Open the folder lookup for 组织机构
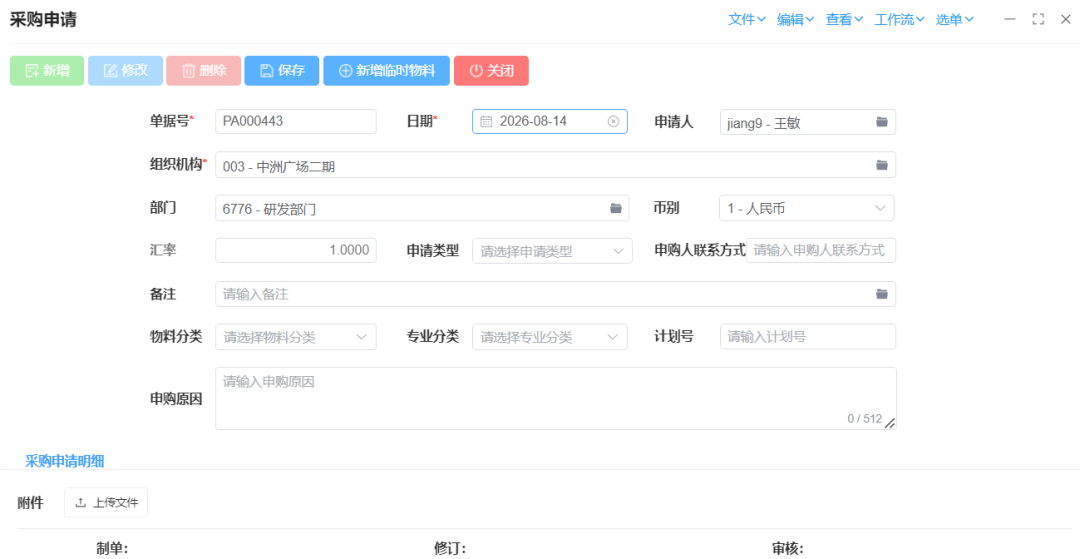The image size is (1080, 559). click(882, 165)
